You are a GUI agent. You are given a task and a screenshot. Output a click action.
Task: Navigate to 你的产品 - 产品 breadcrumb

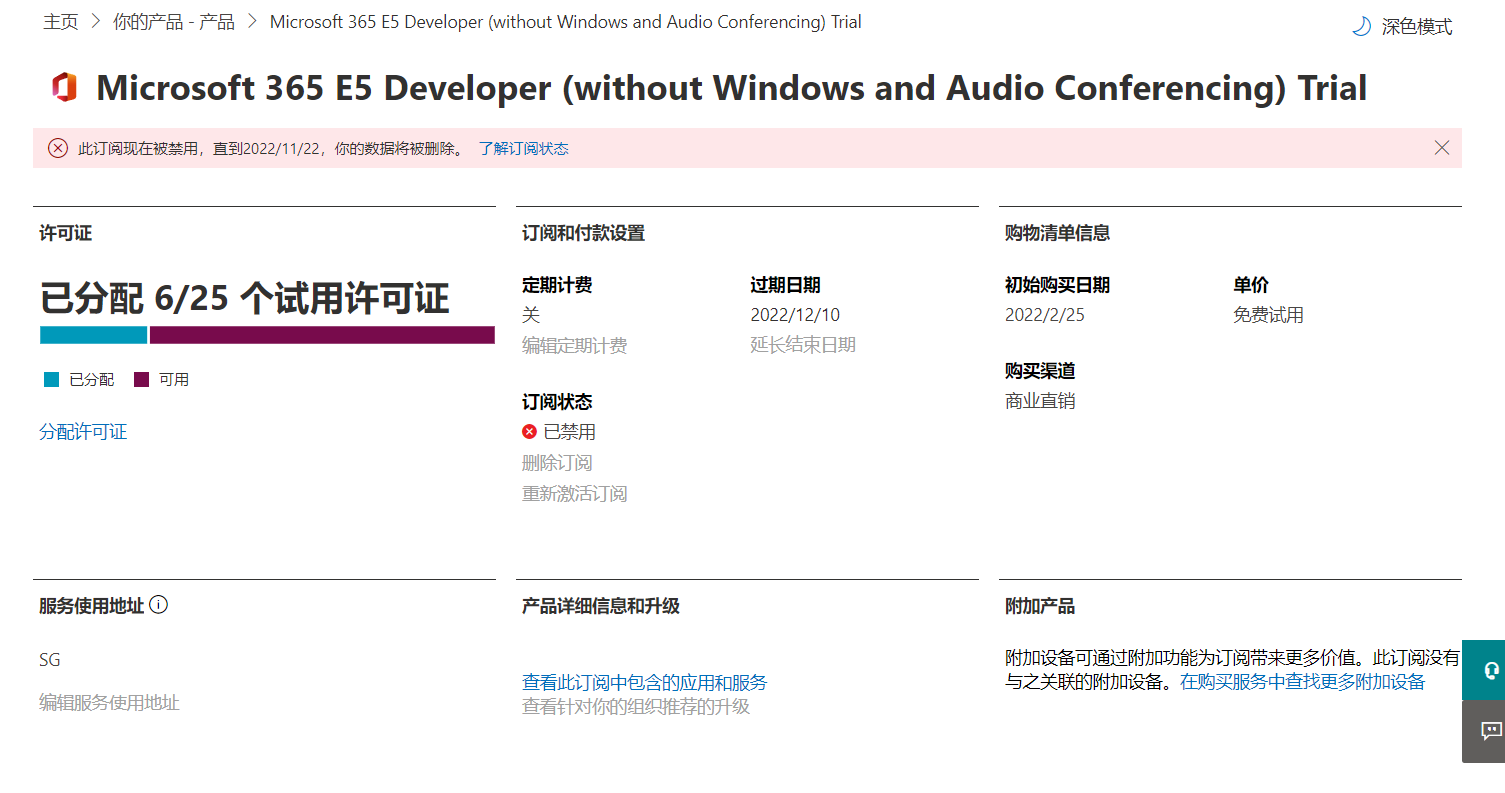pos(174,22)
